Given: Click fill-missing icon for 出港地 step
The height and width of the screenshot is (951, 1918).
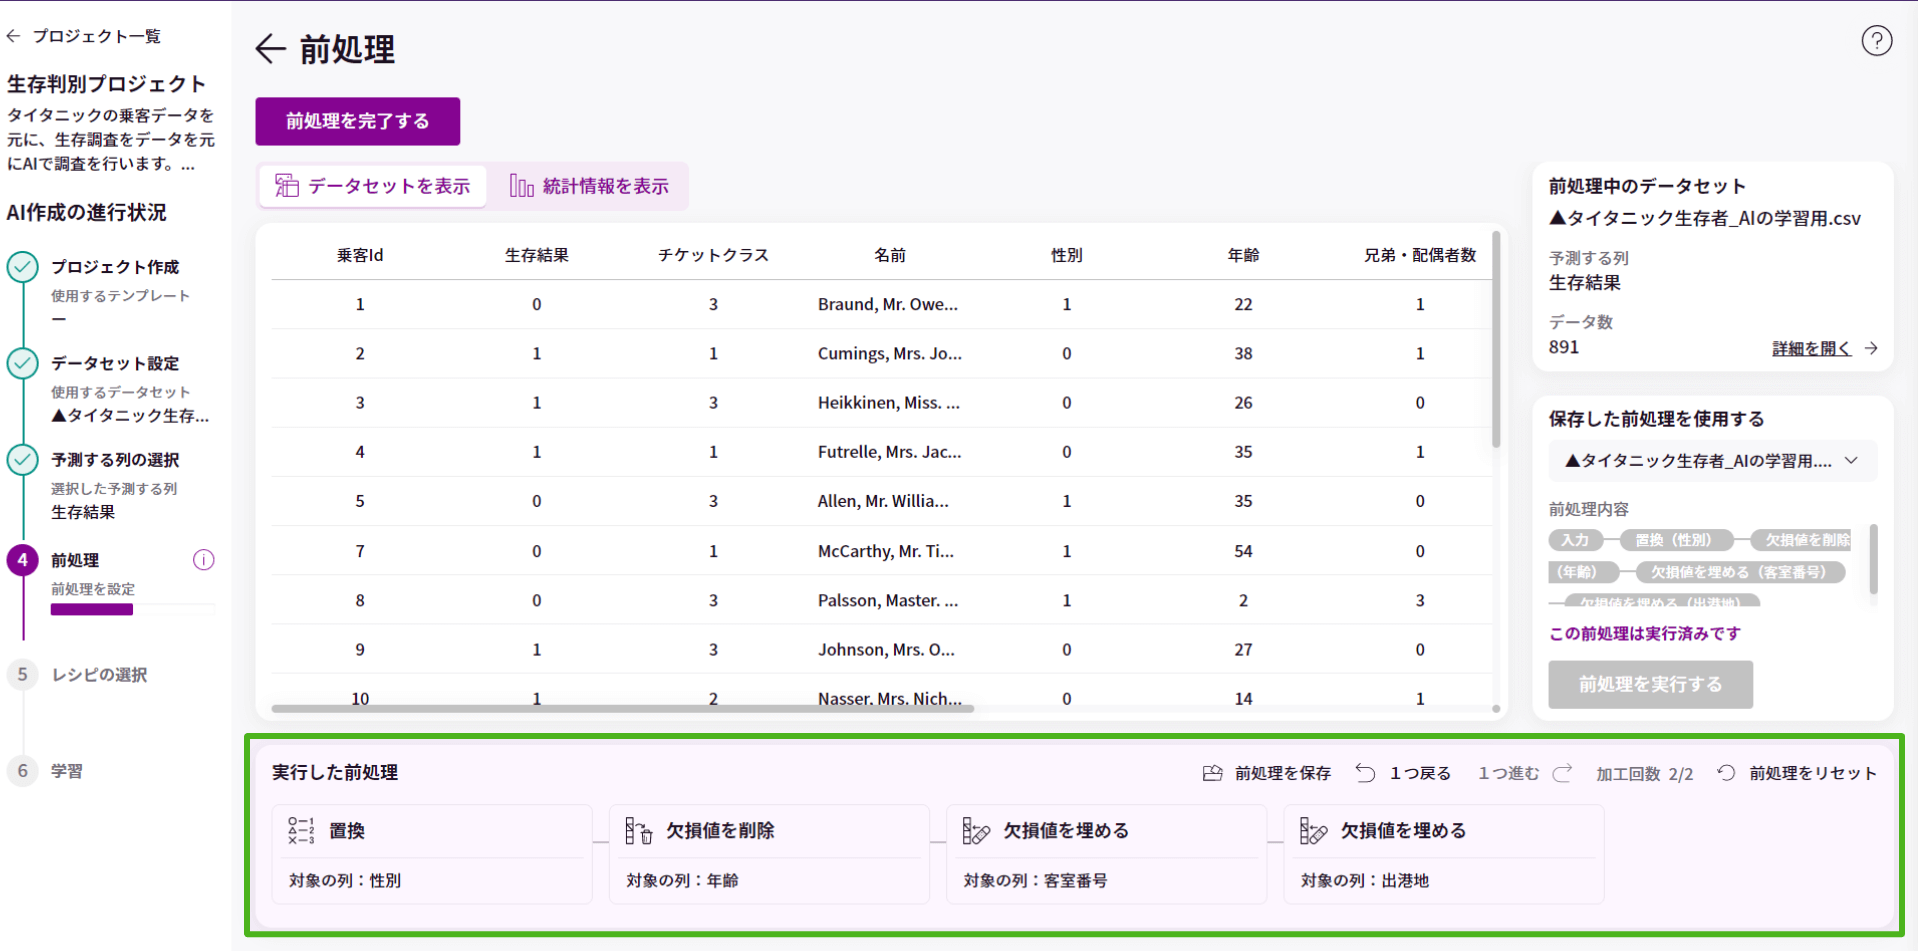Looking at the screenshot, I should pyautogui.click(x=1312, y=830).
